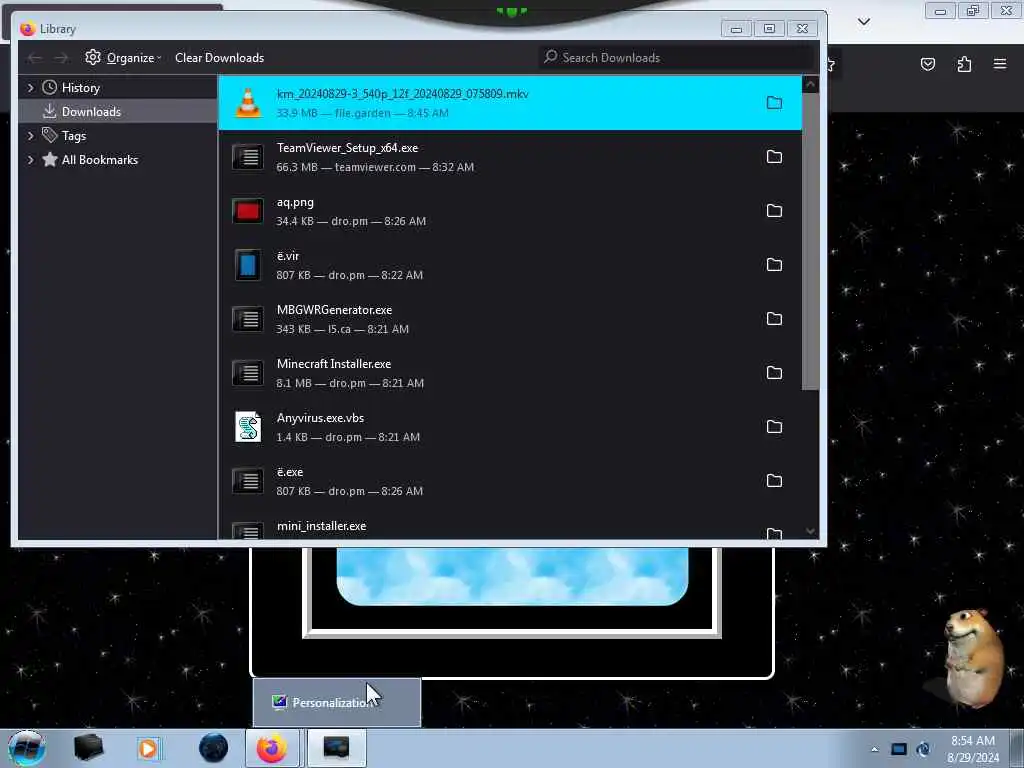Focus the Search Downloads field
The image size is (1024, 768).
click(678, 57)
